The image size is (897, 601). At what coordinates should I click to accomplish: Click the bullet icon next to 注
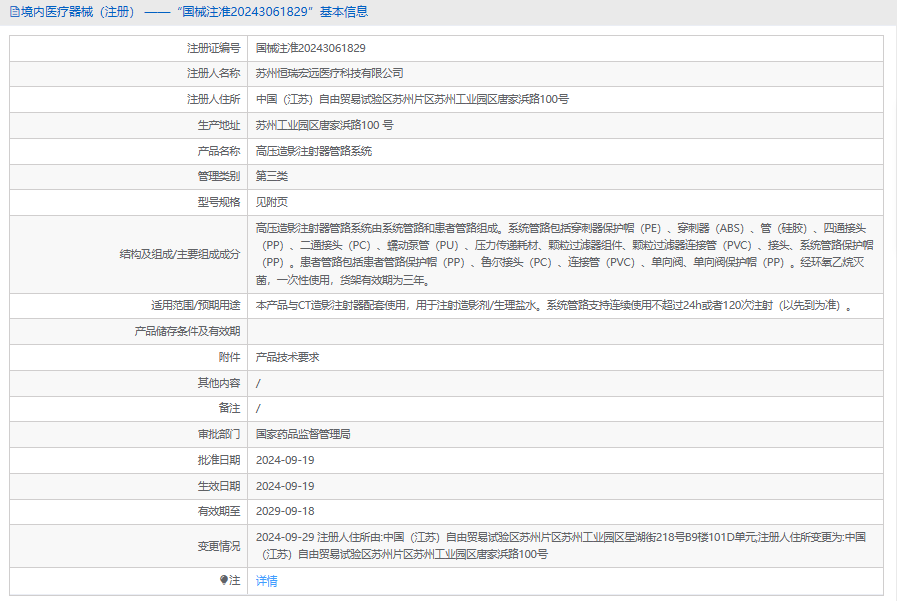[x=224, y=580]
